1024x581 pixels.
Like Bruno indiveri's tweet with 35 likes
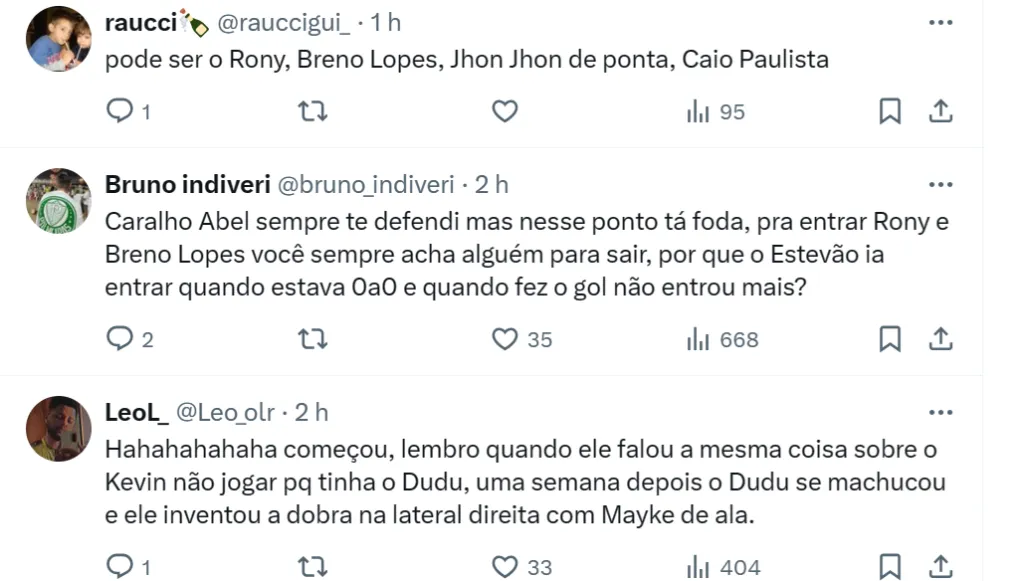[505, 339]
